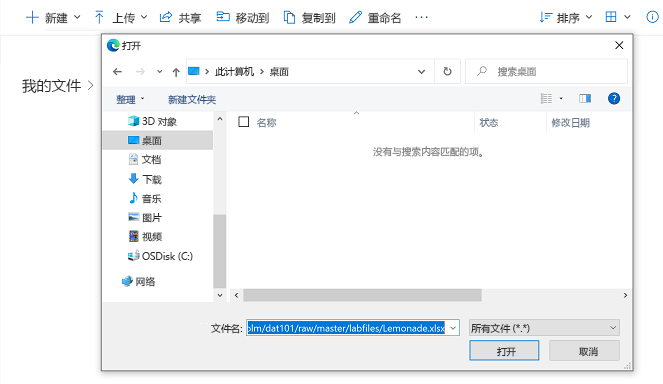Select 视频 in the navigation tree
Viewport: 663px width, 384px height.
pos(145,236)
